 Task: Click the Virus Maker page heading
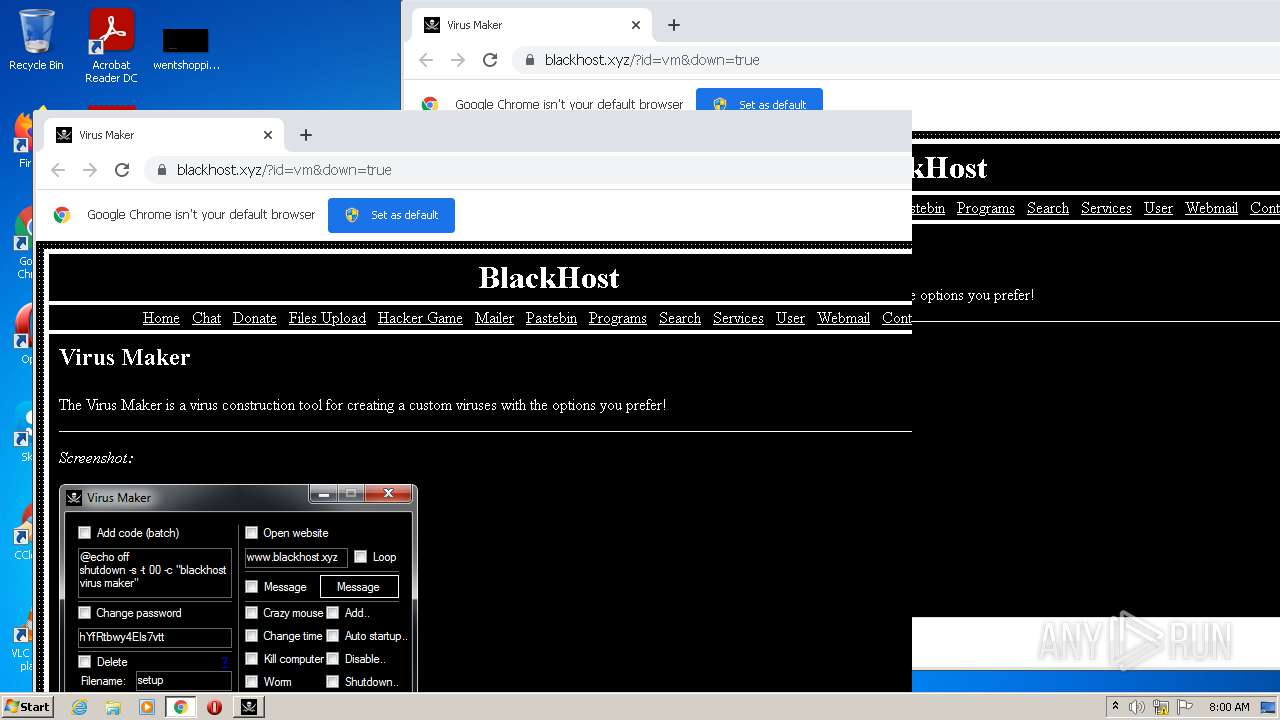pos(125,357)
